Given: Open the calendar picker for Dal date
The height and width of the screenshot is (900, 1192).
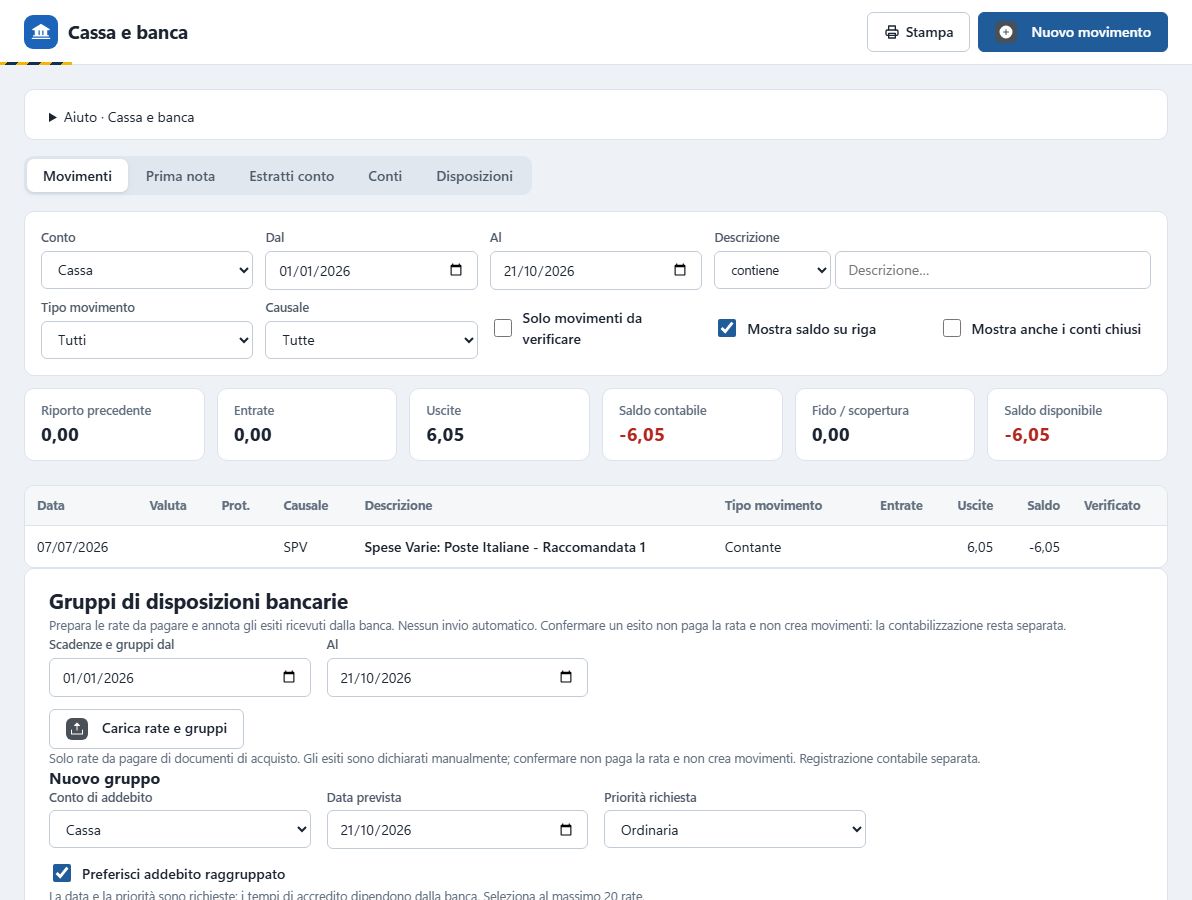Looking at the screenshot, I should 456,270.
